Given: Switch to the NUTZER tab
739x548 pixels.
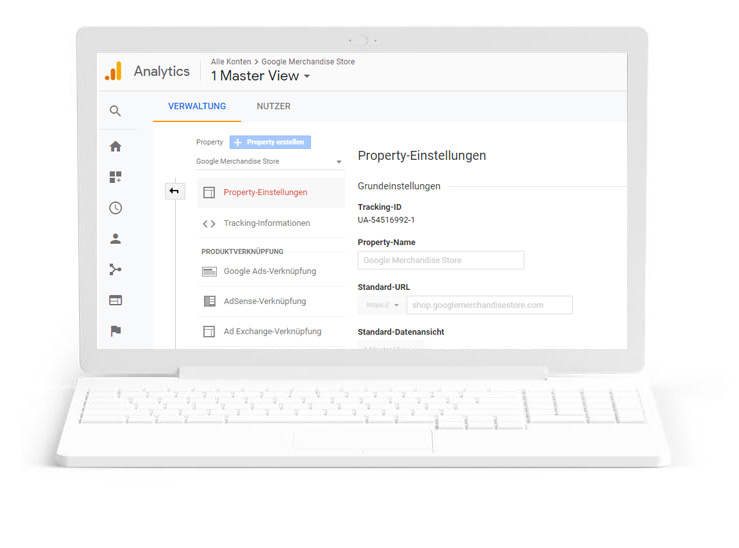Looking at the screenshot, I should (x=273, y=106).
